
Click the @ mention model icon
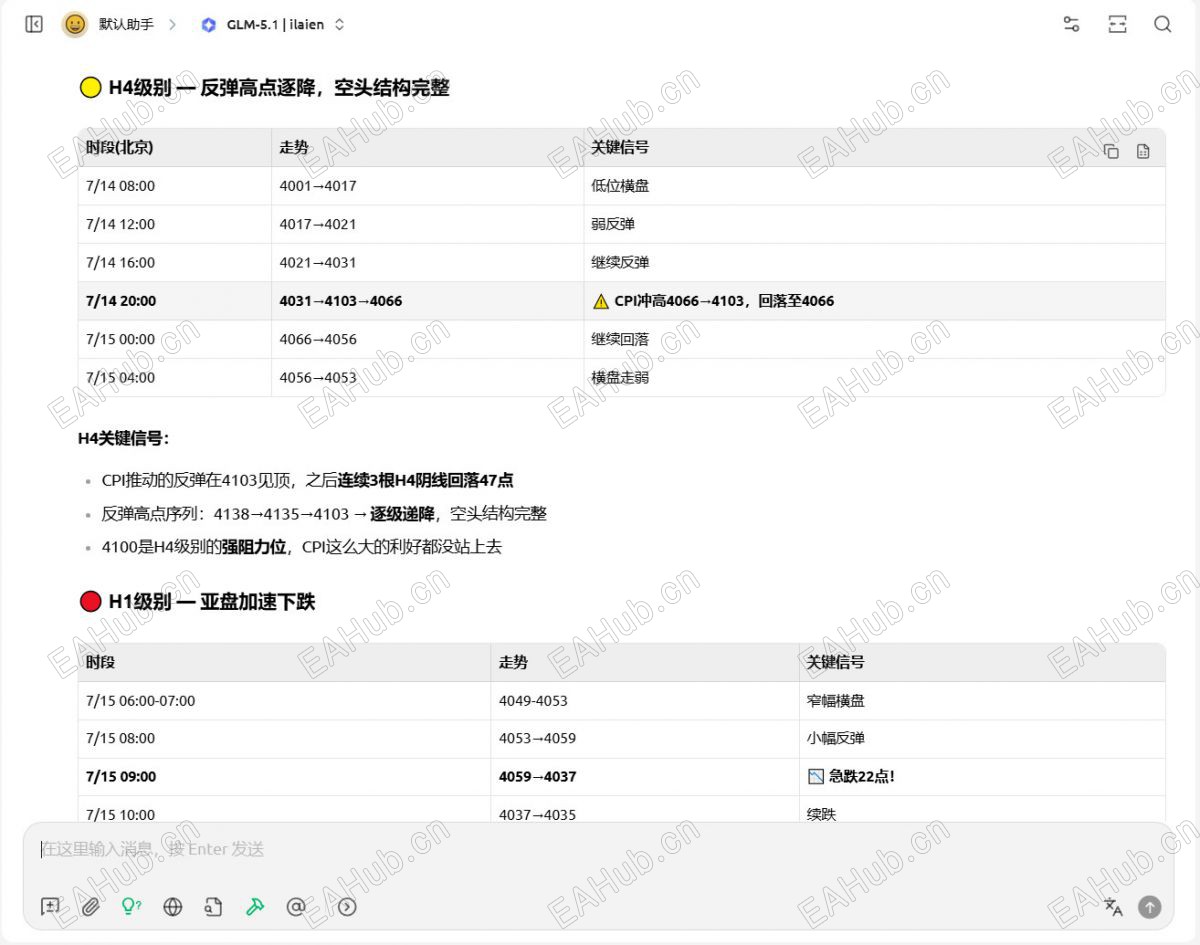coord(296,906)
